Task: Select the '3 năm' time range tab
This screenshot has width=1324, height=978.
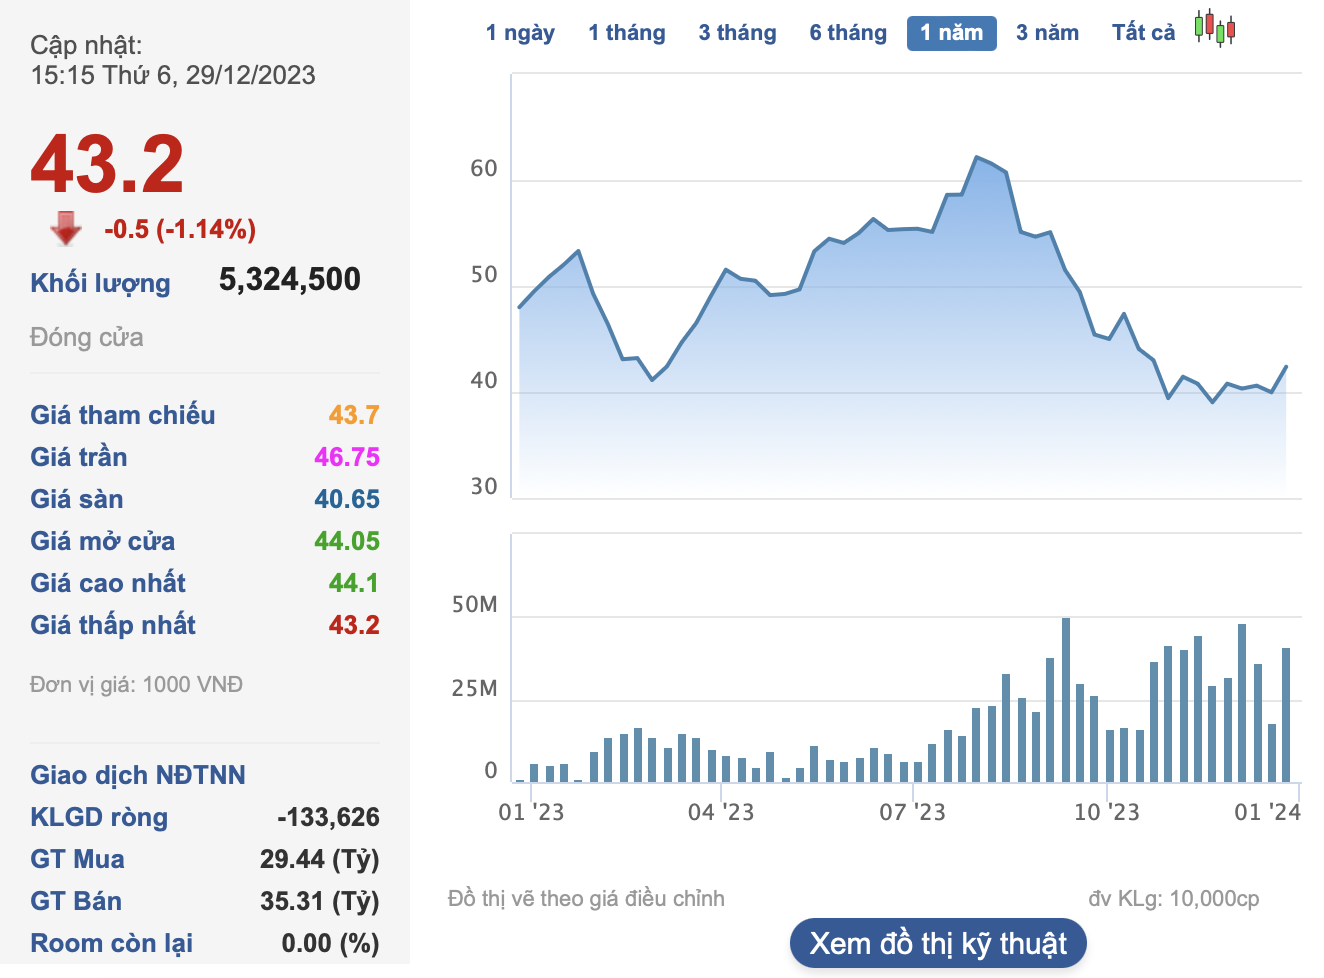Action: [x=1047, y=33]
